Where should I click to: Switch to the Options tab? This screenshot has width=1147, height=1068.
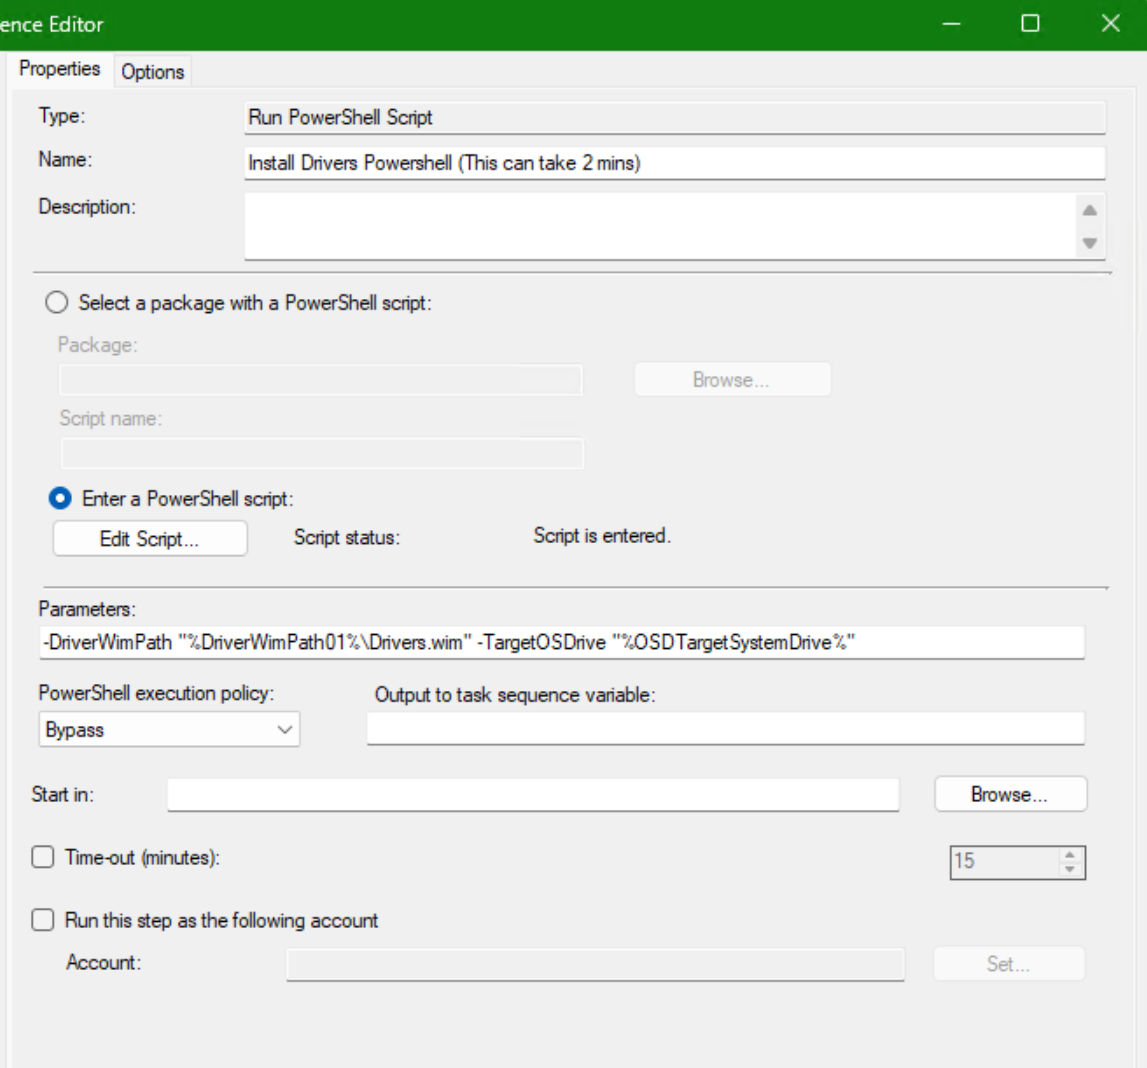pos(153,72)
